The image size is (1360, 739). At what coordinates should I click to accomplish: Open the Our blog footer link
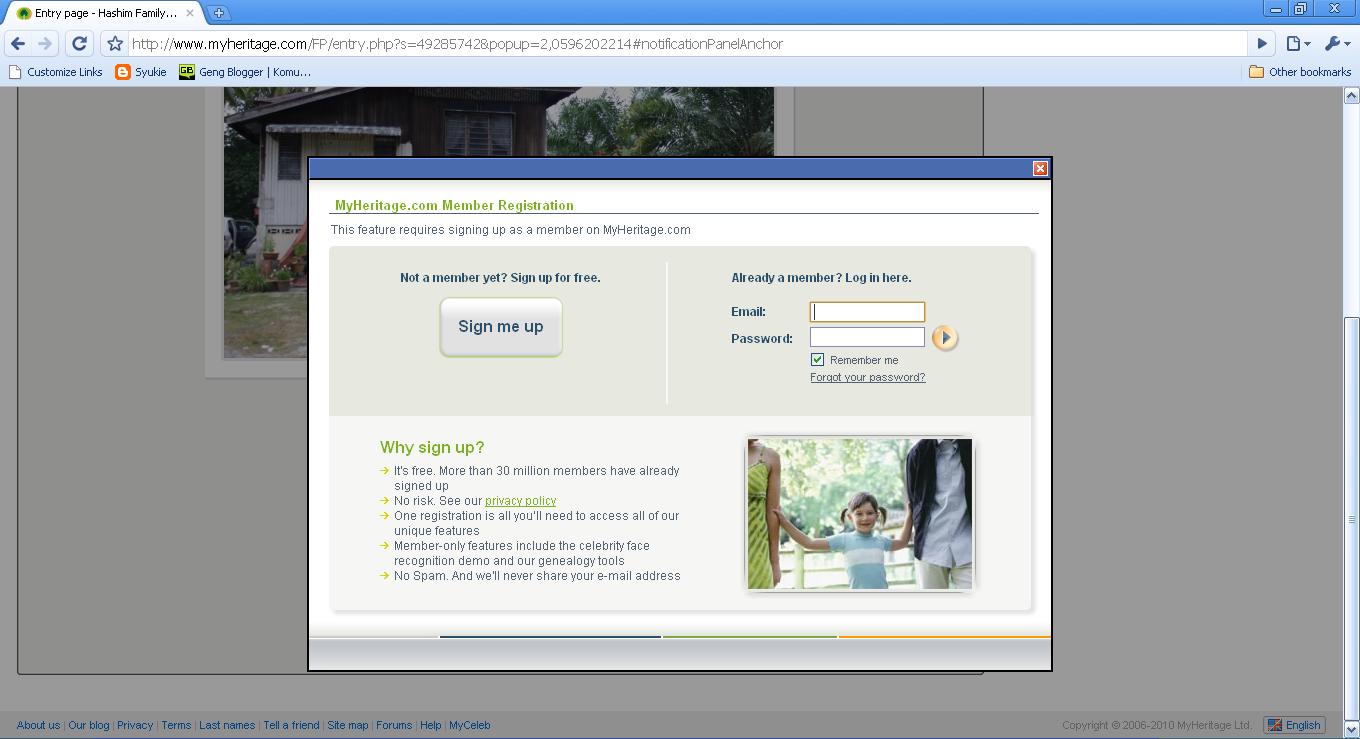tap(89, 725)
